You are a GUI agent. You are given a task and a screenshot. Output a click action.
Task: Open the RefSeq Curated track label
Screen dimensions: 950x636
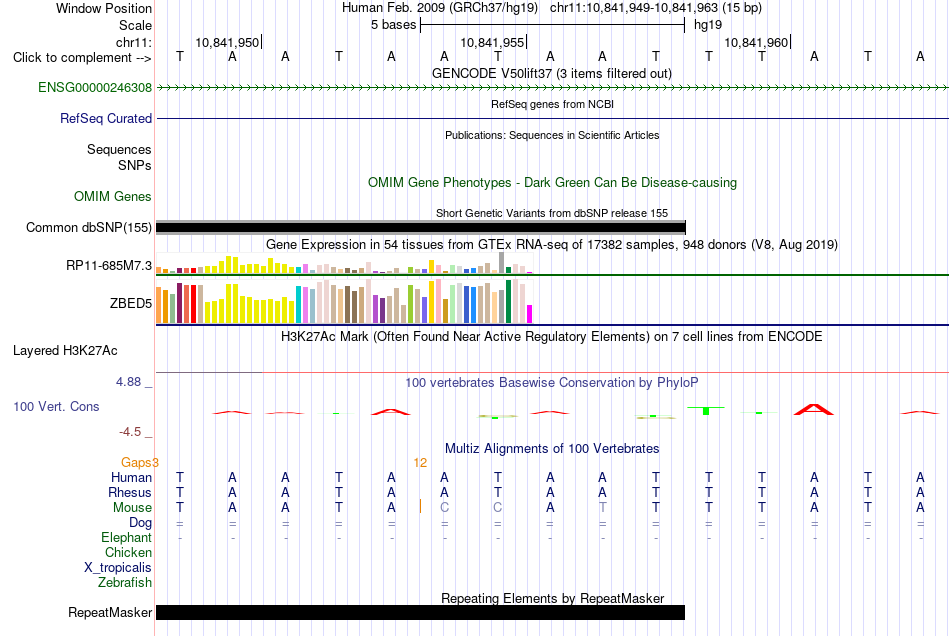pyautogui.click(x=106, y=119)
